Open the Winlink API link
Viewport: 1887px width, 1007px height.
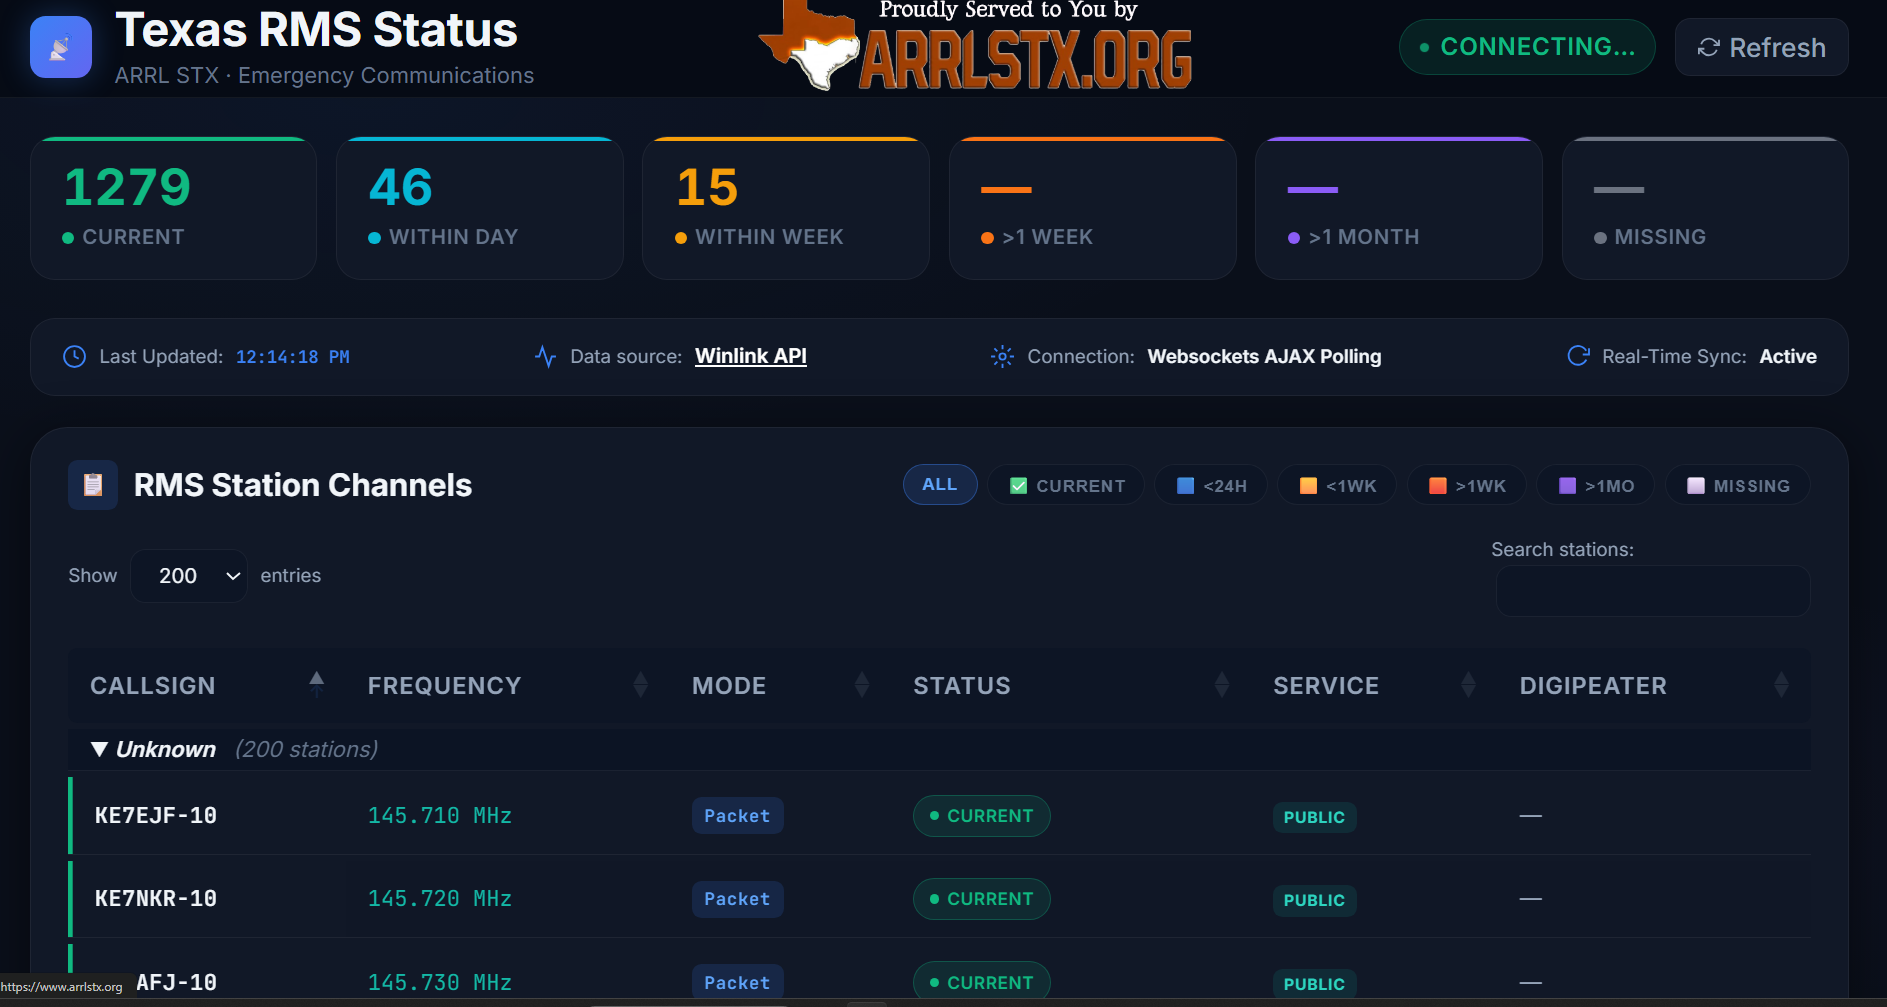(751, 357)
